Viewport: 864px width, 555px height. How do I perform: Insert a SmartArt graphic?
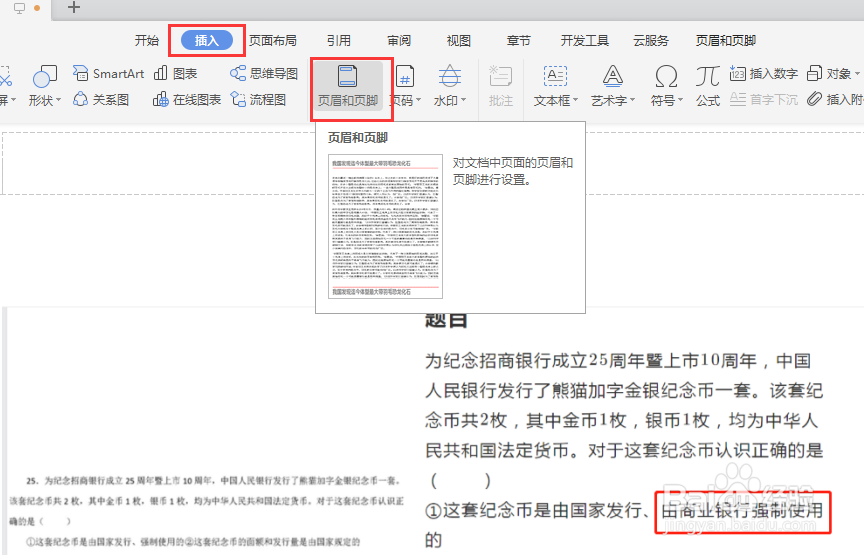[x=109, y=73]
